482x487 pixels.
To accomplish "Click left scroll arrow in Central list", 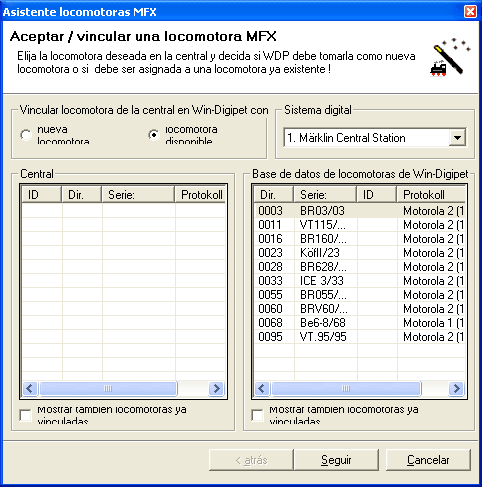I will (30, 388).
